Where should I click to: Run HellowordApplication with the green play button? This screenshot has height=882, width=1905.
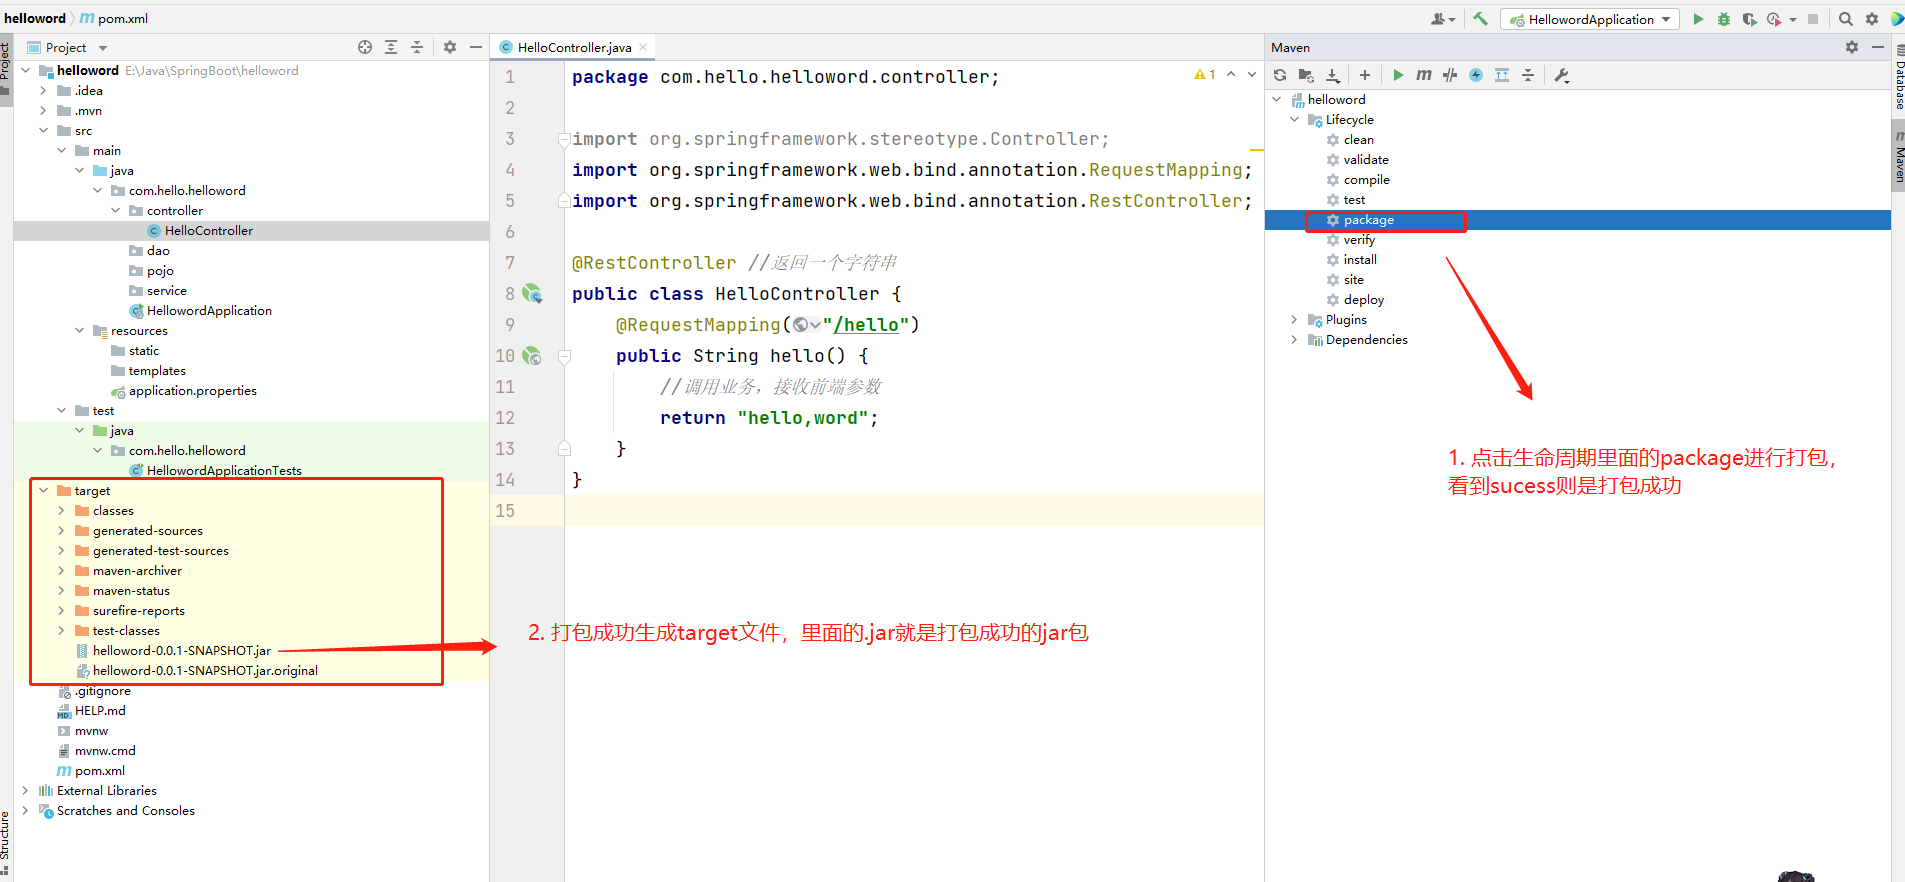tap(1698, 19)
